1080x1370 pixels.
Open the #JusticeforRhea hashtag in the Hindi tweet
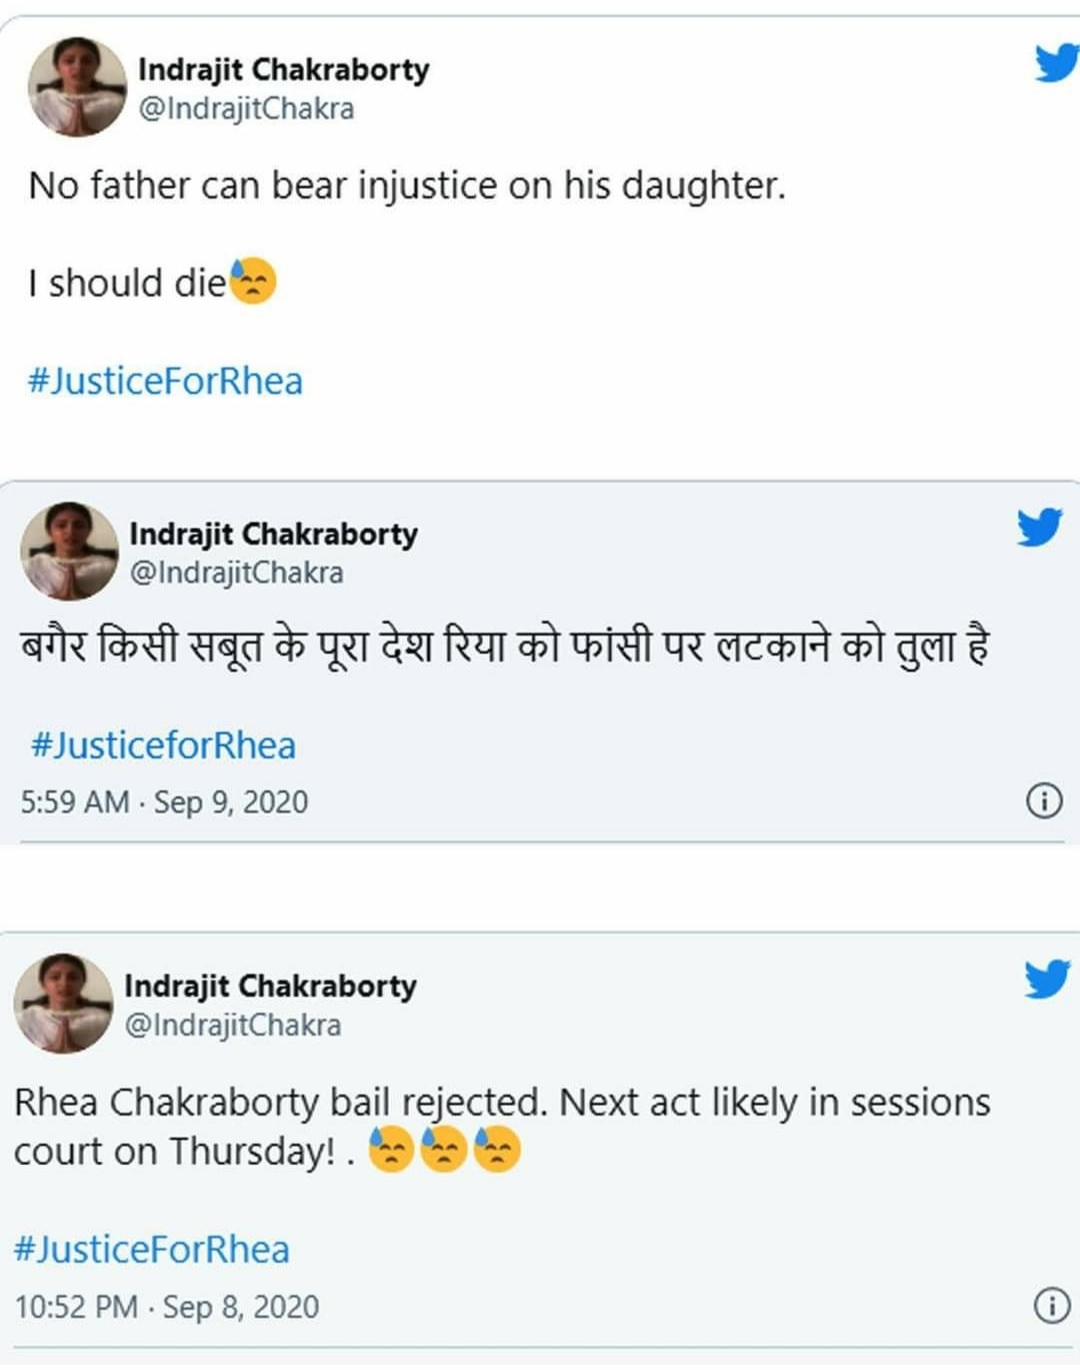click(163, 746)
